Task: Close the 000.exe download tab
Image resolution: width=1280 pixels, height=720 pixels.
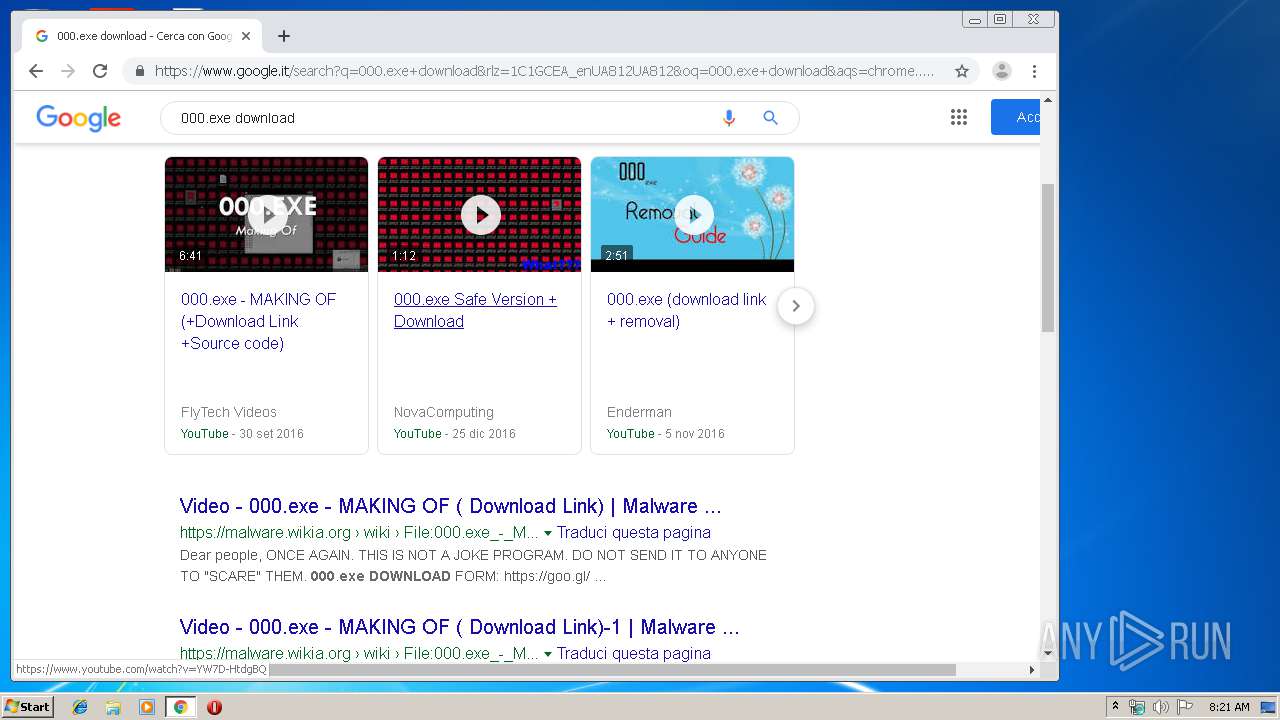Action: [x=246, y=36]
